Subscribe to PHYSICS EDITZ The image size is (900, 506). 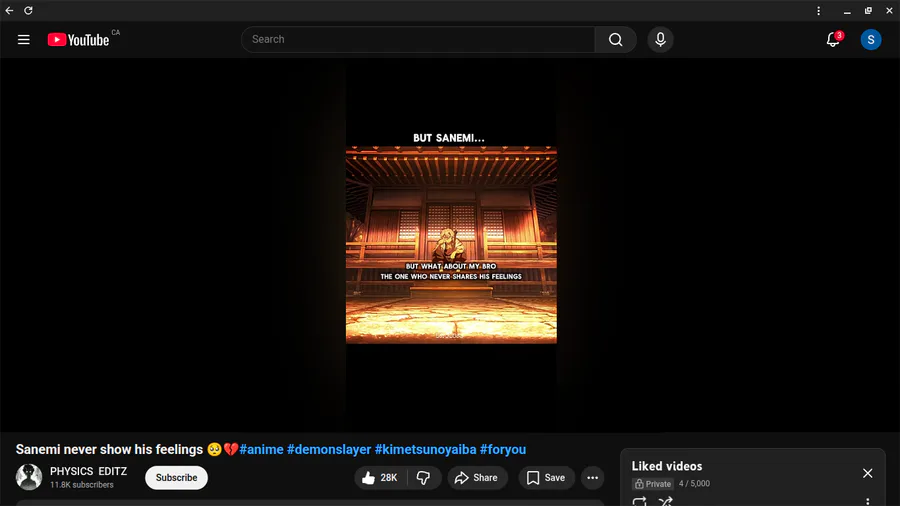(x=176, y=477)
